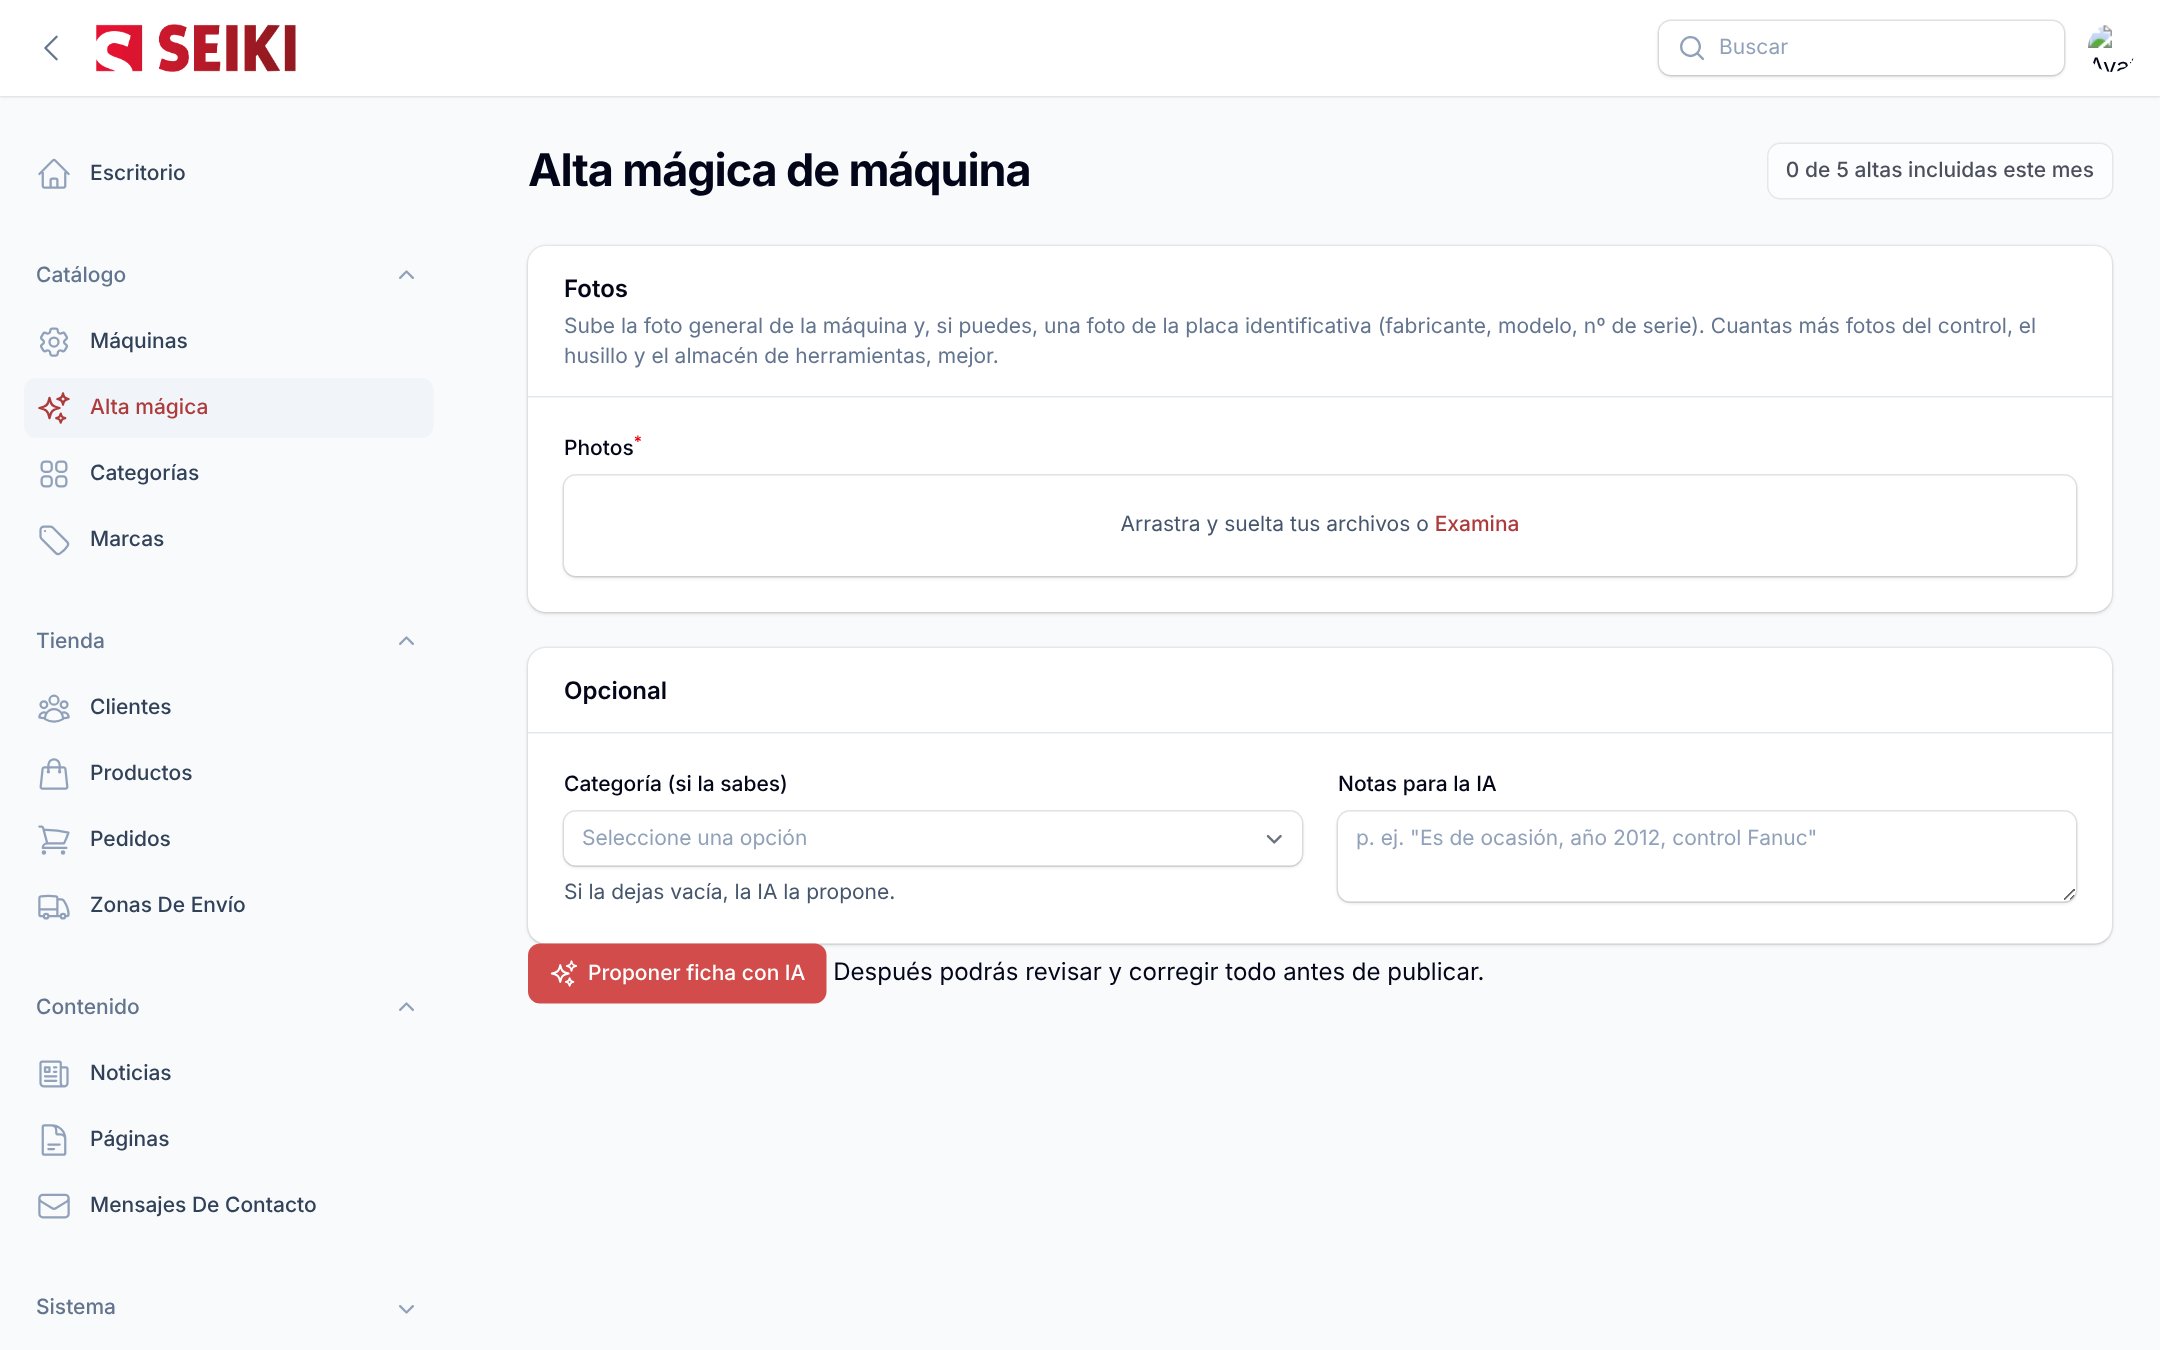Go to Máquinas in the sidebar
This screenshot has width=2160, height=1350.
[229, 341]
